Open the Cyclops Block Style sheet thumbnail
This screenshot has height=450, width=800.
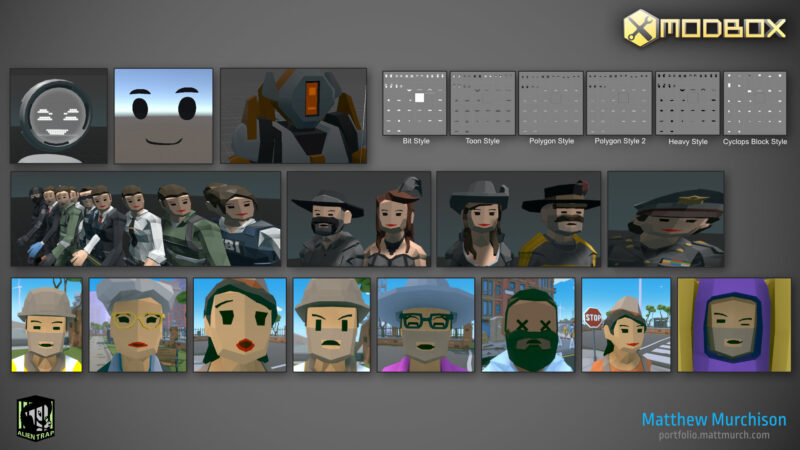point(755,103)
